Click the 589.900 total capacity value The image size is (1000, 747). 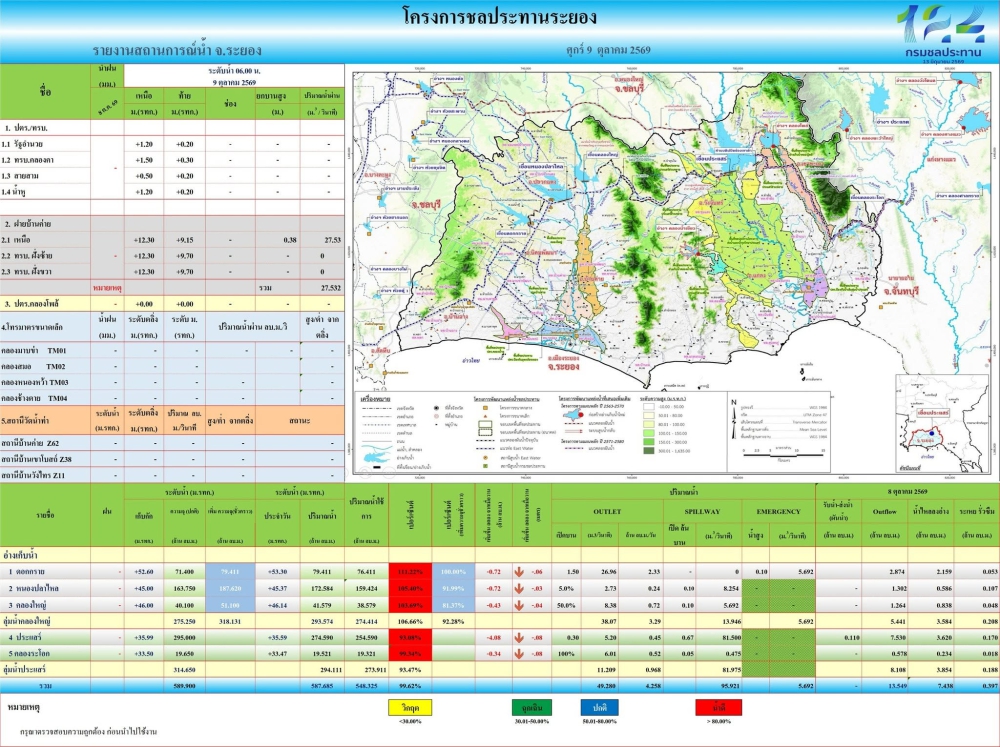tap(184, 686)
